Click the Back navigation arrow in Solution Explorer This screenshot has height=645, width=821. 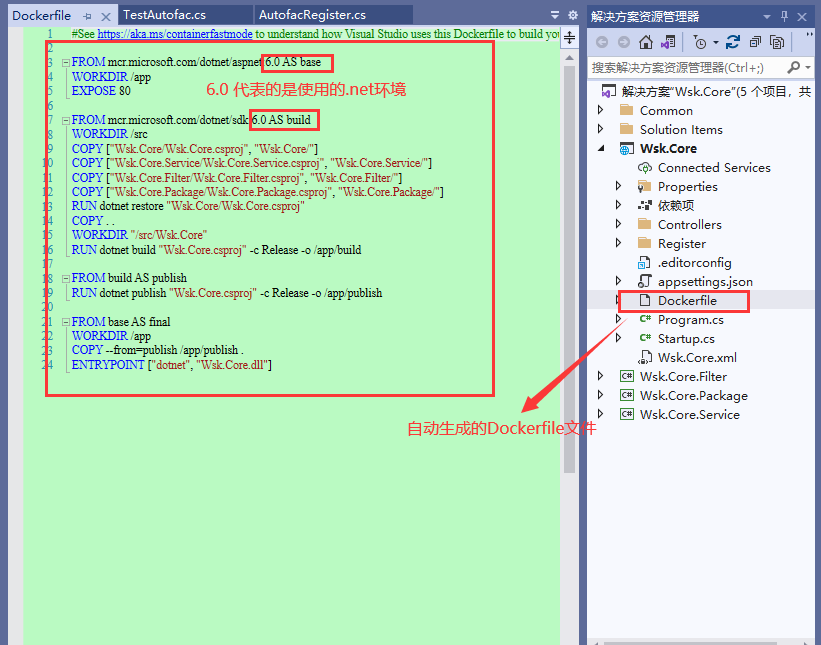click(x=602, y=42)
